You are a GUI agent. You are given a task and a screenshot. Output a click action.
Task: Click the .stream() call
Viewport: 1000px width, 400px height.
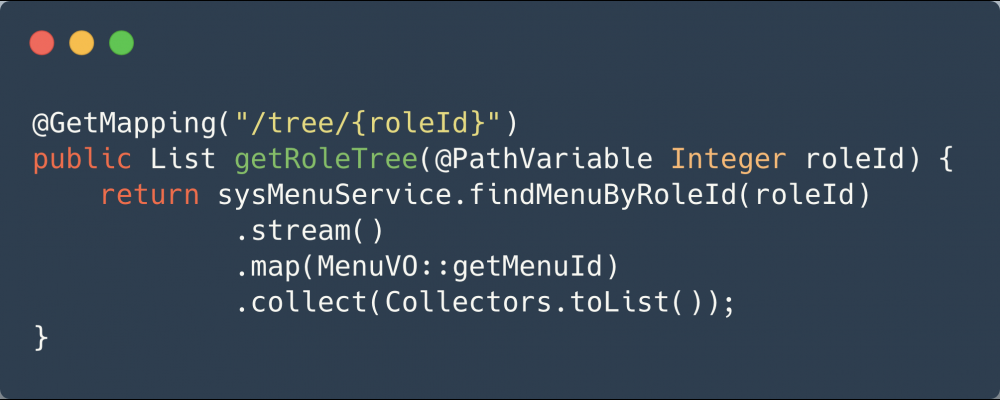point(310,232)
